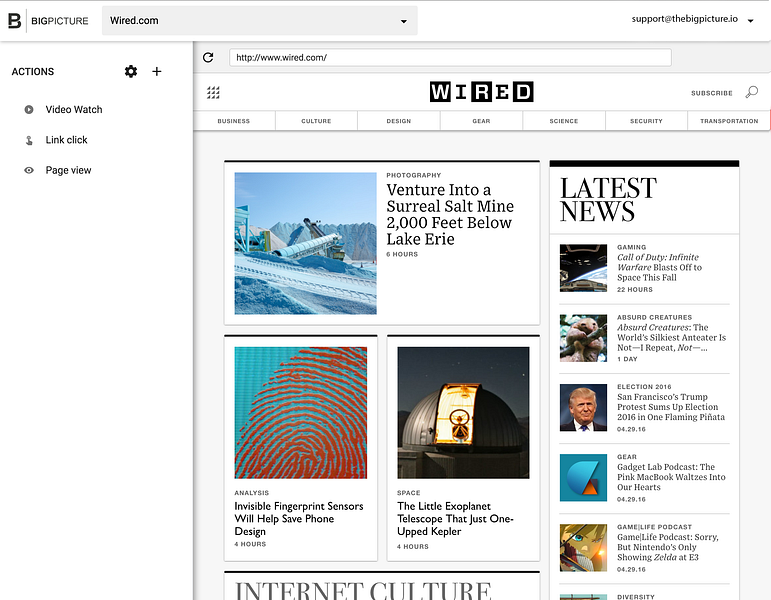The width and height of the screenshot is (771, 600).
Task: Select the Link click action
Action: [66, 140]
